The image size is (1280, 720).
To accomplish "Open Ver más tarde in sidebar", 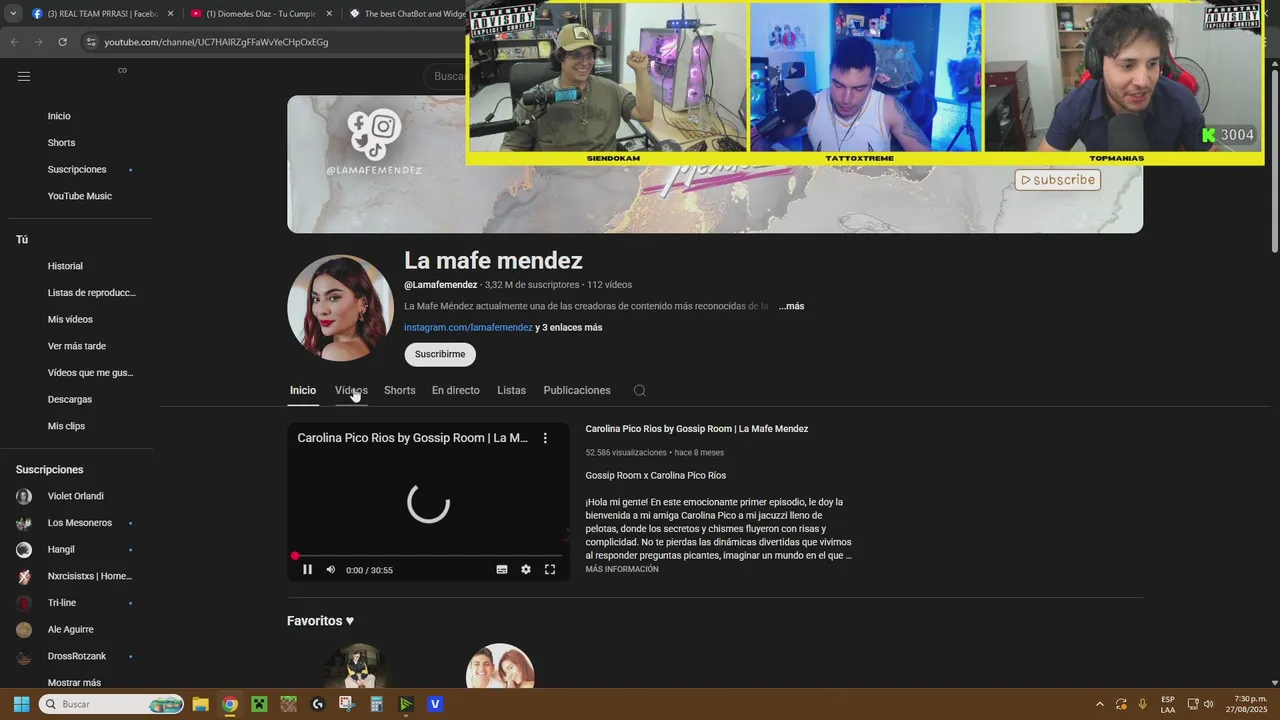I will (76, 346).
